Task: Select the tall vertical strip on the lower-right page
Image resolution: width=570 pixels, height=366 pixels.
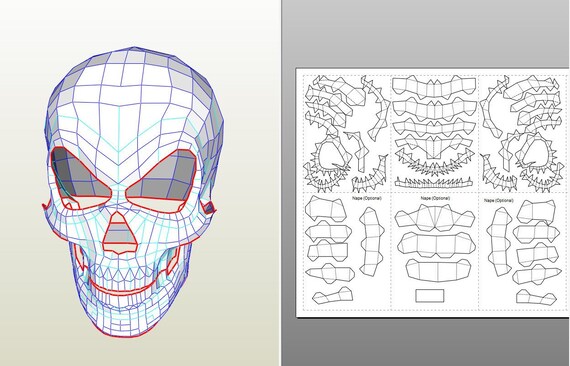Action: click(499, 241)
